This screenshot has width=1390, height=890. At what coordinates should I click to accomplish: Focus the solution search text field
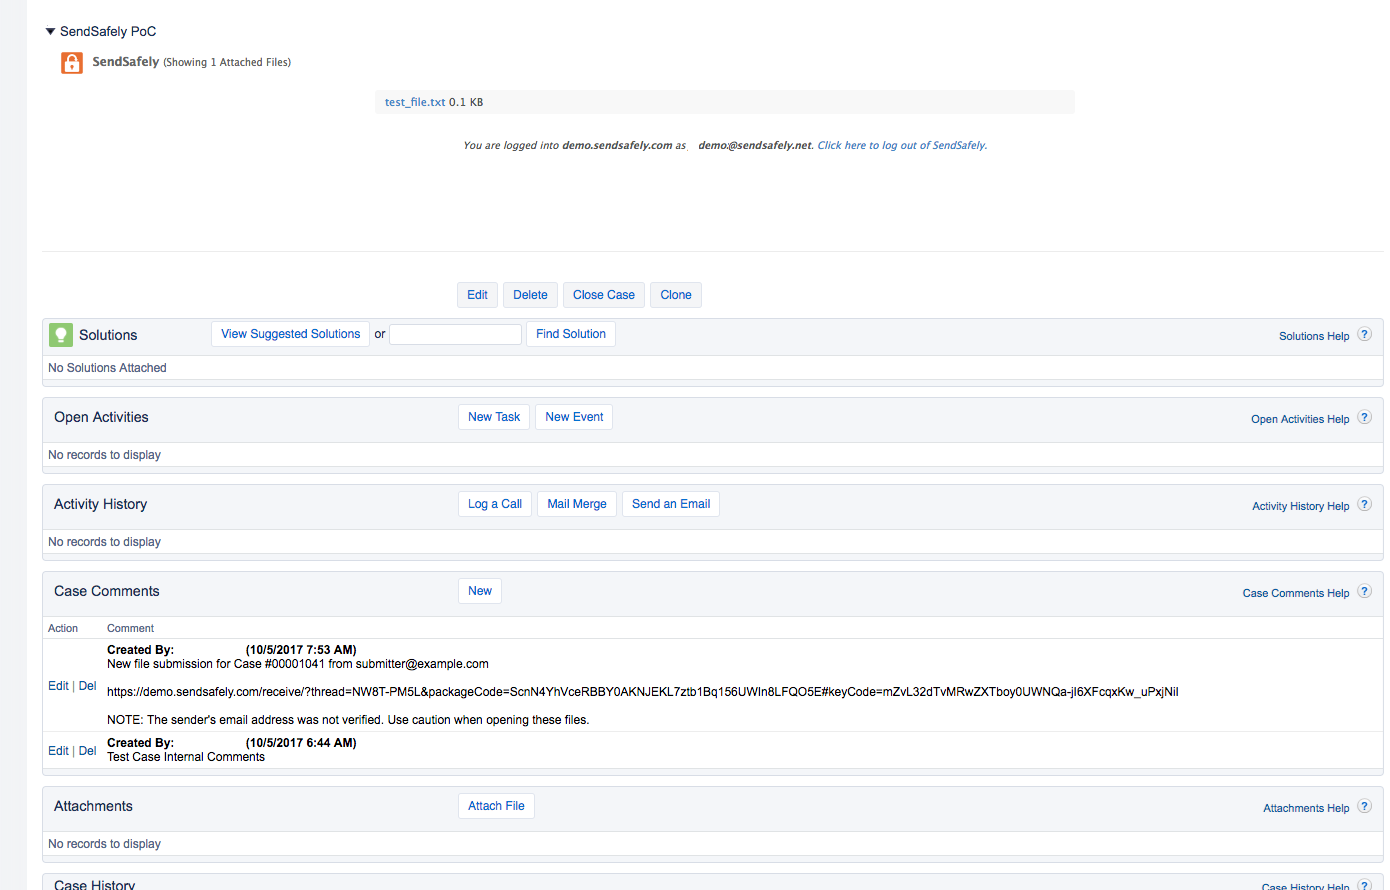tap(455, 334)
